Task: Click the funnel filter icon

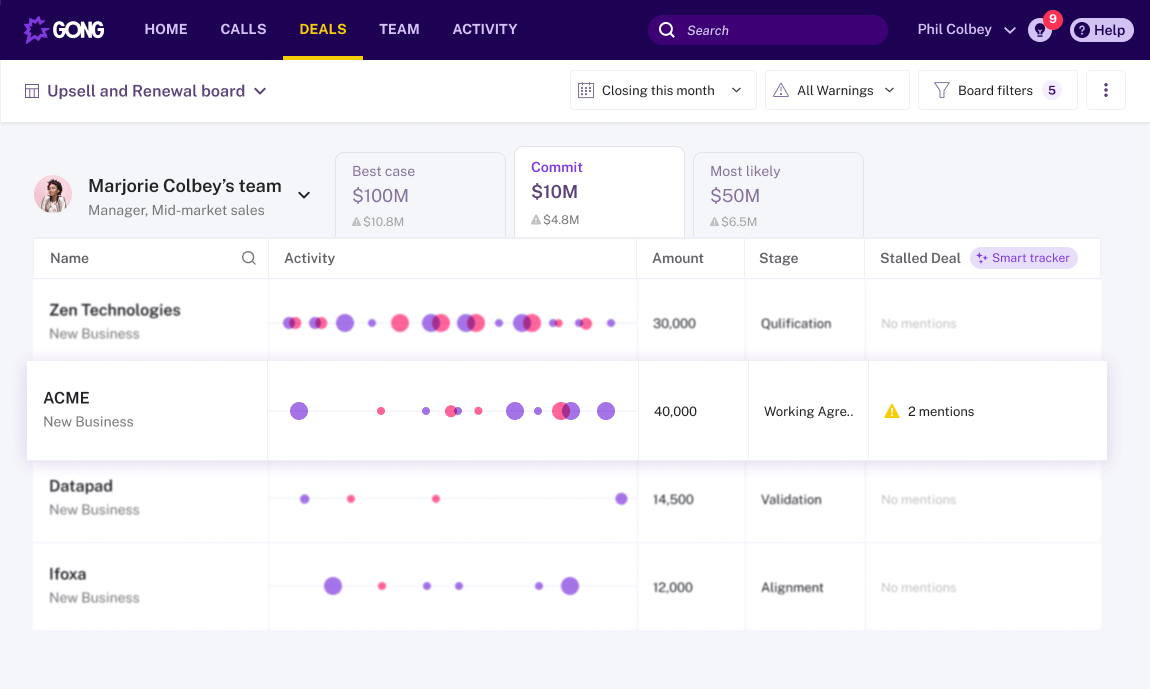Action: (x=942, y=90)
